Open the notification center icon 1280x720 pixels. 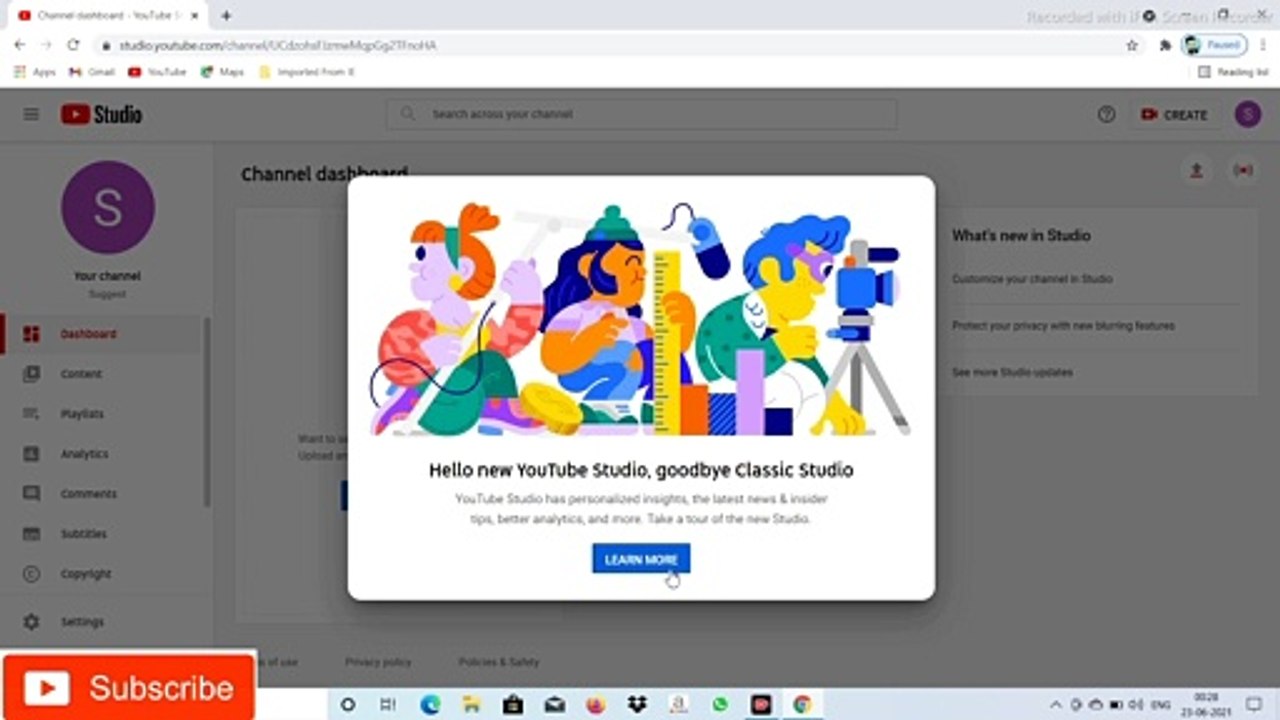(1254, 704)
